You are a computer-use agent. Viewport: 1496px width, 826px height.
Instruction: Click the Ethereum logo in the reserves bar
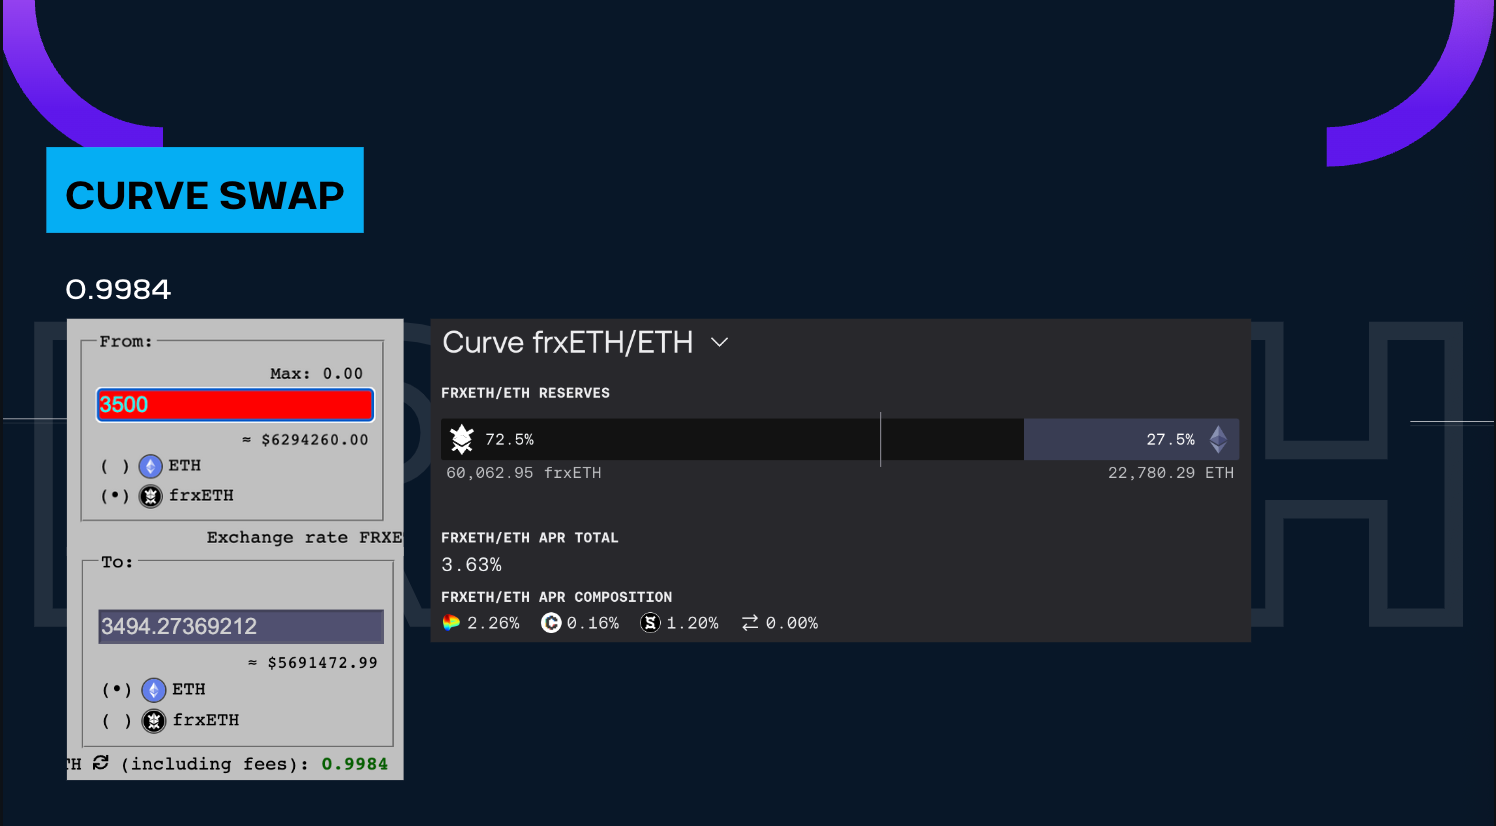1218,439
